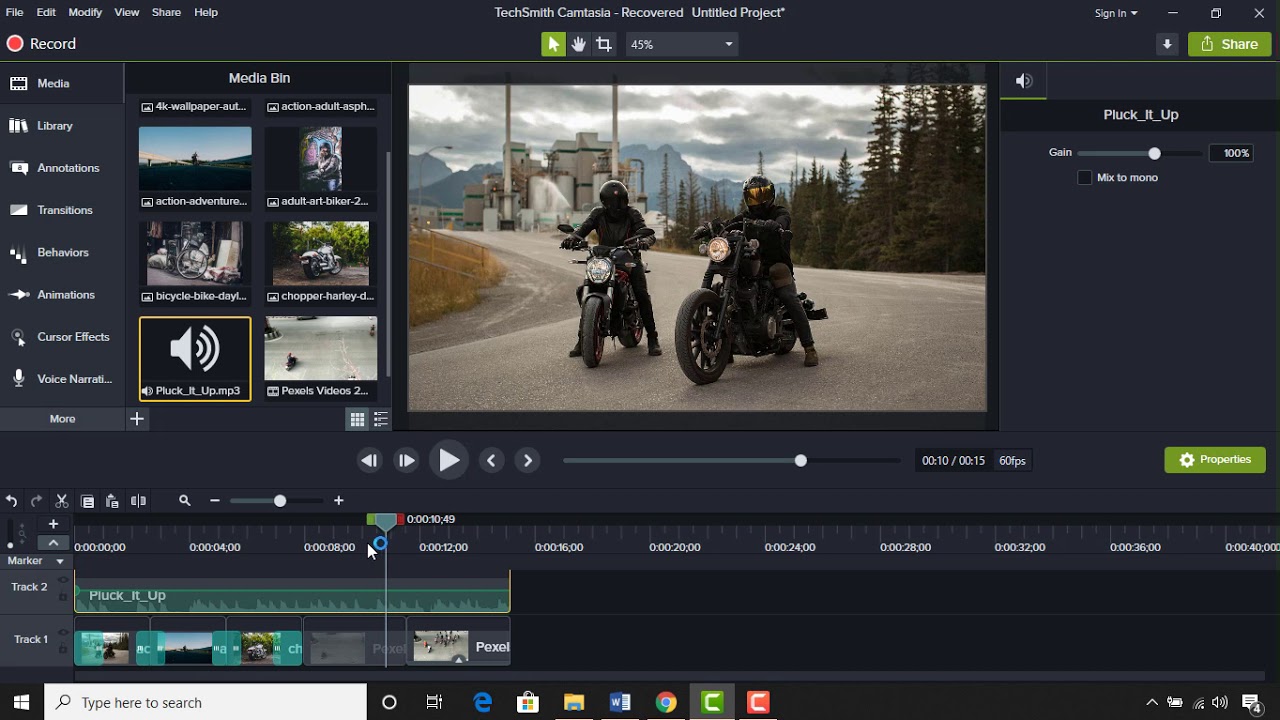Toggle Track 2 visibility eye icon

pos(63,580)
